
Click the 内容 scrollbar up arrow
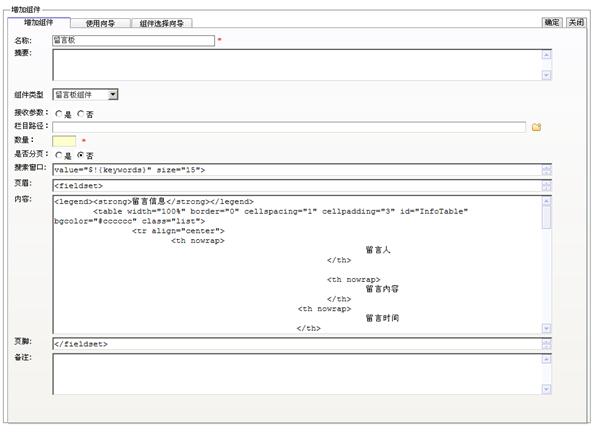[x=546, y=200]
